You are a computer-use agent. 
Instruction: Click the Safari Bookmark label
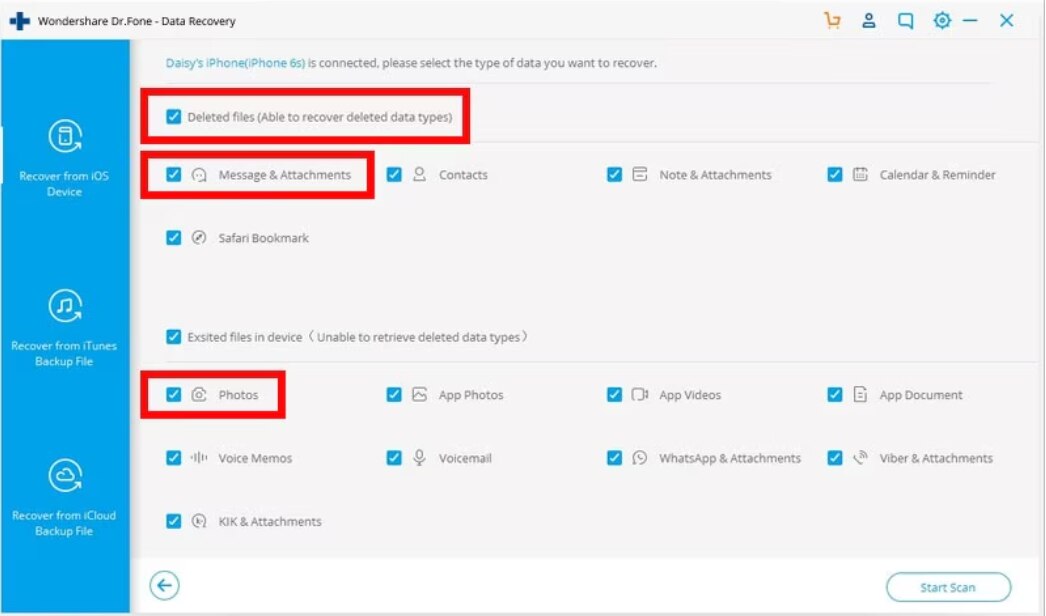(264, 238)
